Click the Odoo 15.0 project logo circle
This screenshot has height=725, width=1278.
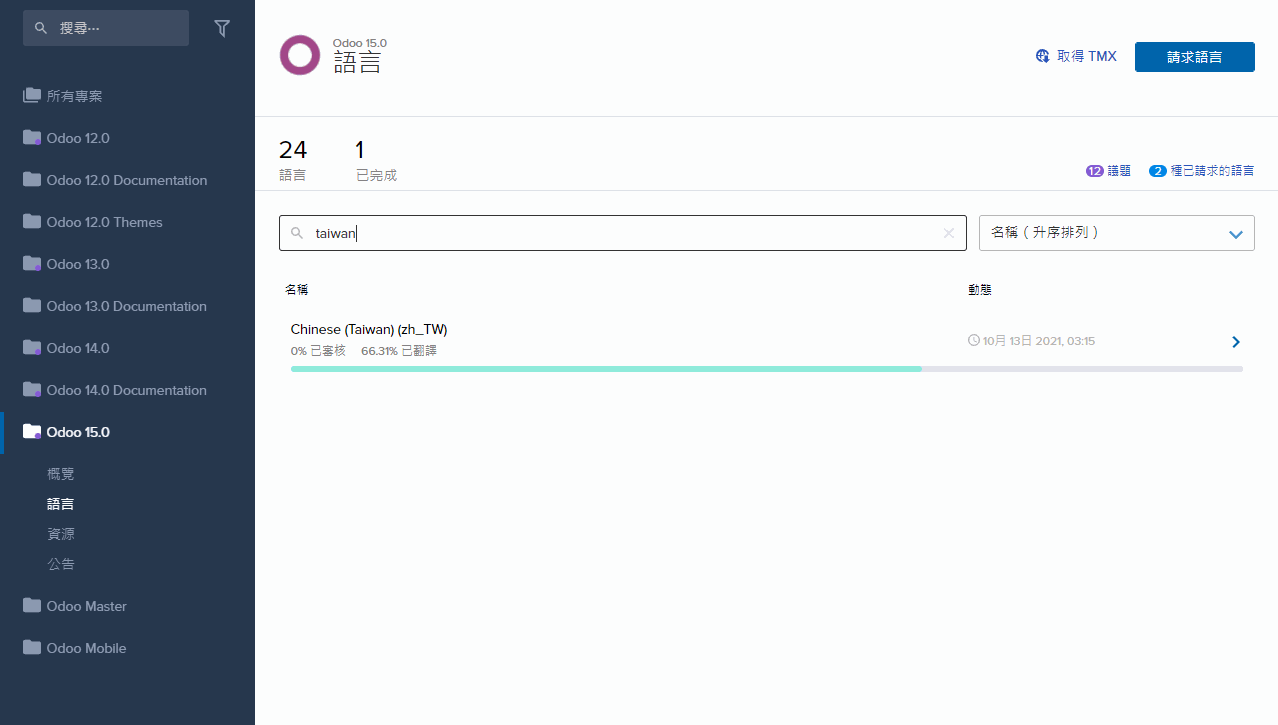point(299,55)
